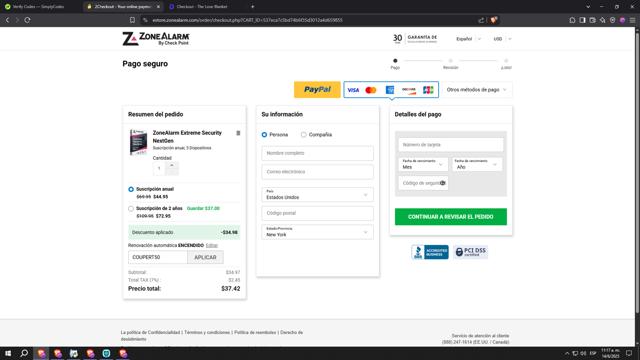Open the browser main menu
The height and width of the screenshot is (360, 640).
[632, 20]
